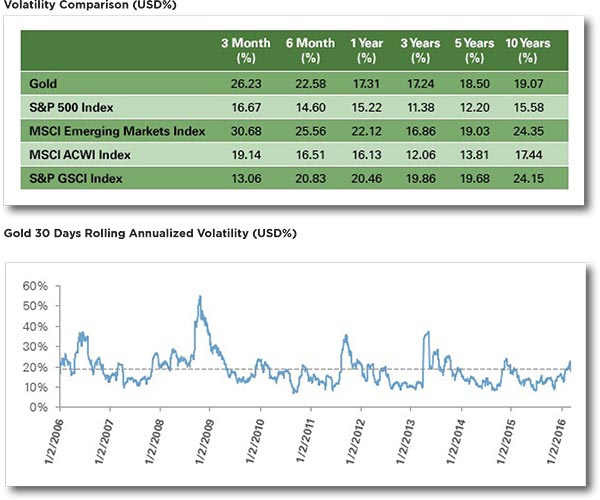Click the 1/2/2008 x-axis date label
The width and height of the screenshot is (600, 500).
coord(155,441)
